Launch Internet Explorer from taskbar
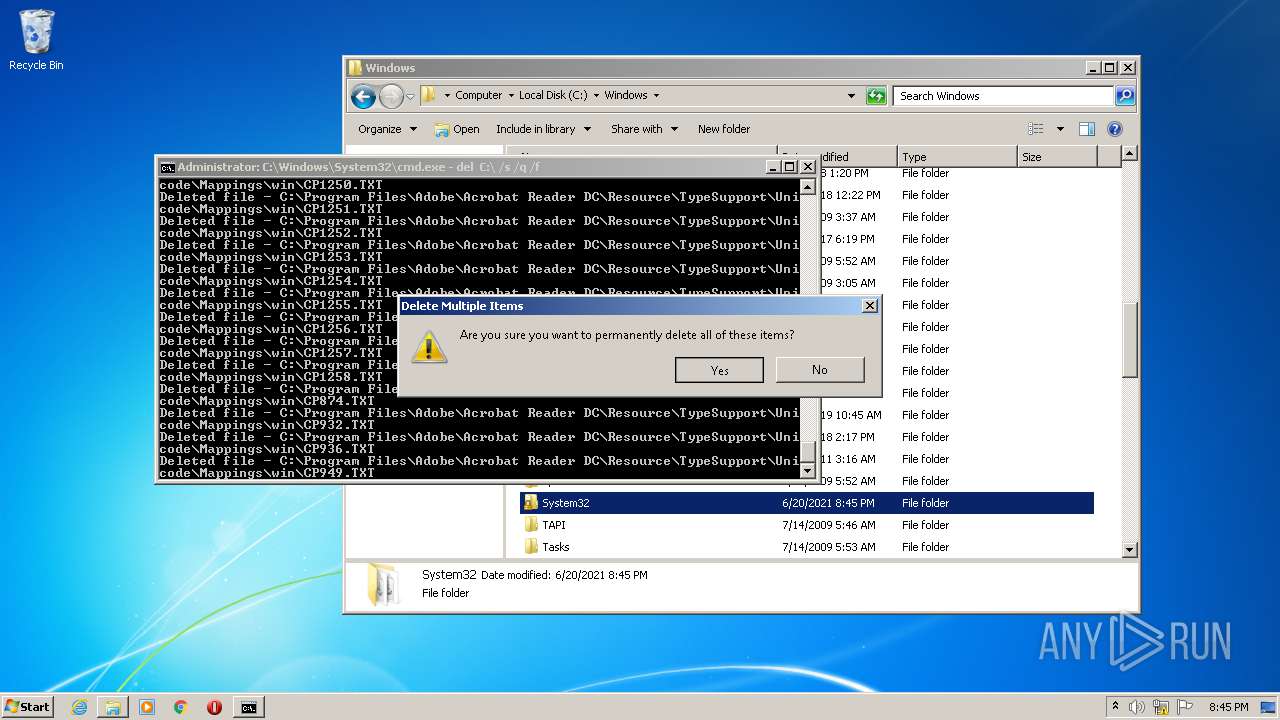Viewport: 1280px width, 720px height. click(x=79, y=707)
